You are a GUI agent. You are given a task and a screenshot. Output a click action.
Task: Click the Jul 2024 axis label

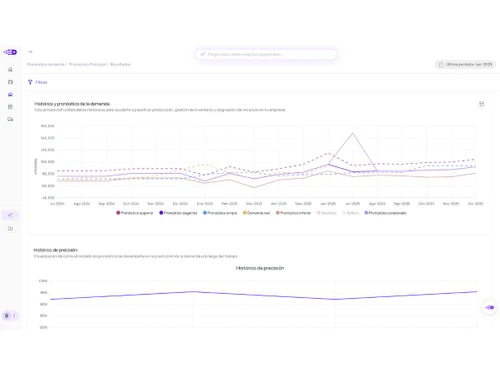pyautogui.click(x=57, y=203)
